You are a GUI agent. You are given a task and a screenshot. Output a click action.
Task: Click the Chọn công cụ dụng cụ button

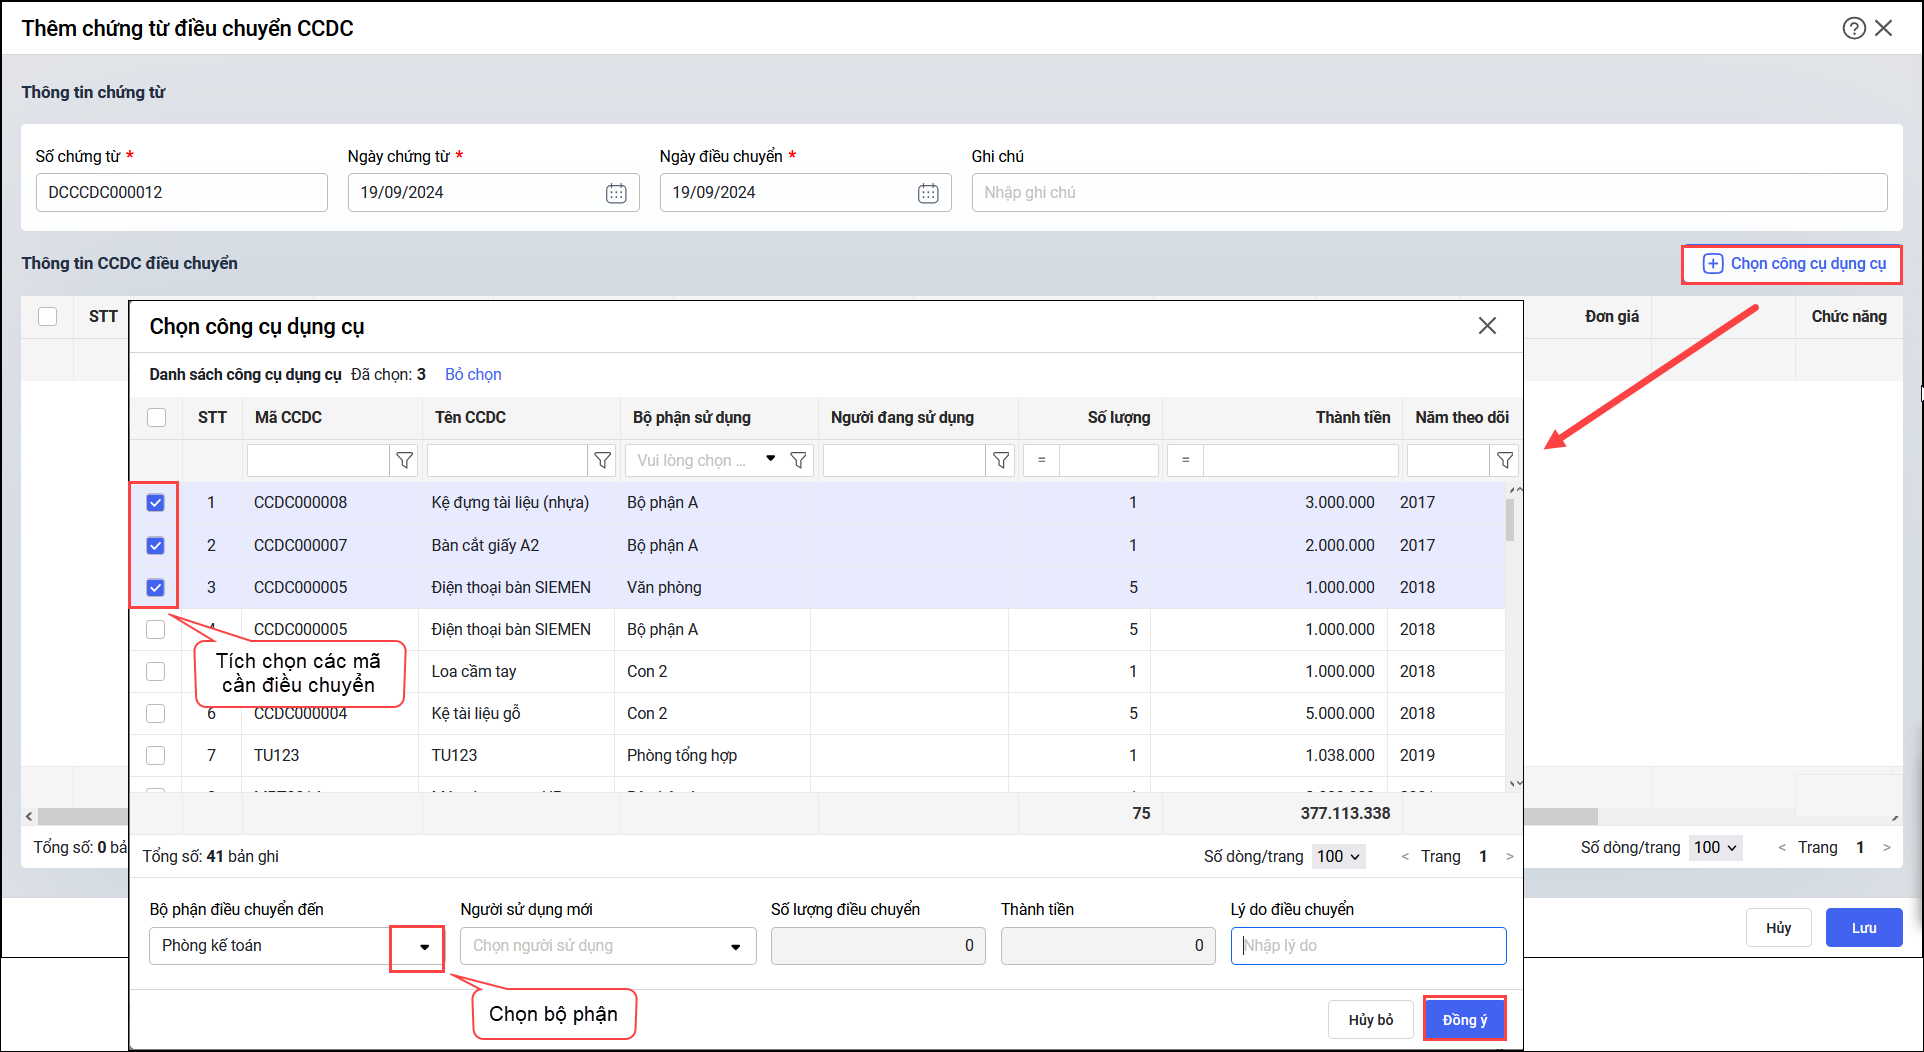tap(1794, 264)
